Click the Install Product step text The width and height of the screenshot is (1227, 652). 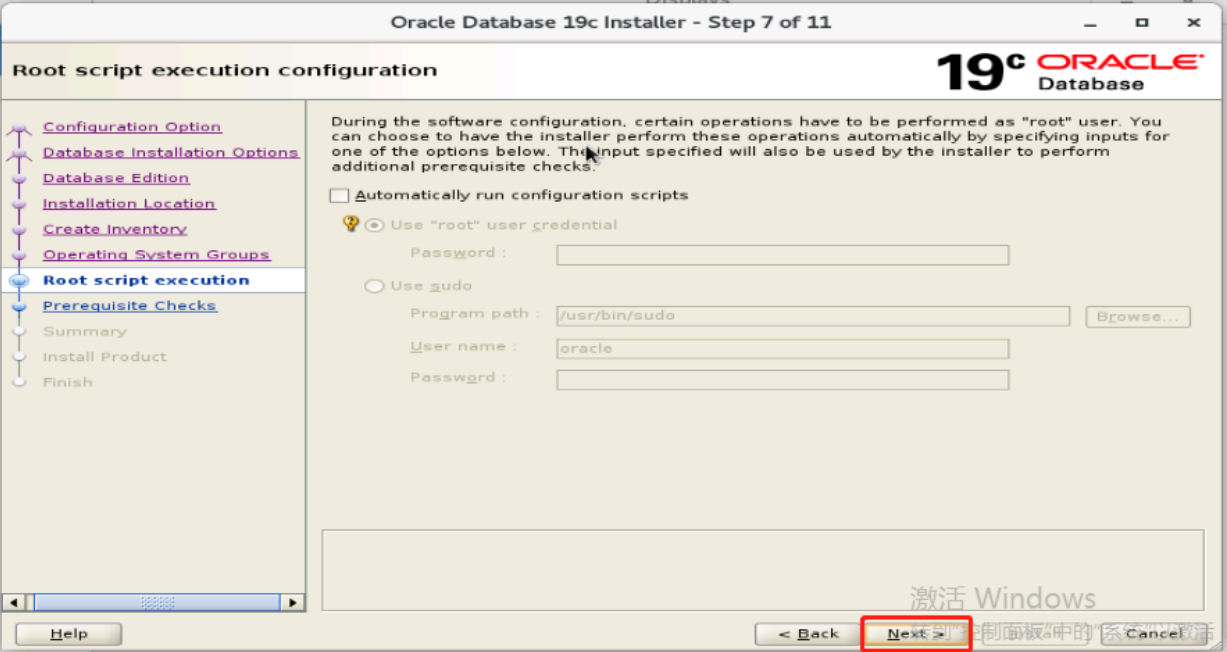[x=105, y=357]
